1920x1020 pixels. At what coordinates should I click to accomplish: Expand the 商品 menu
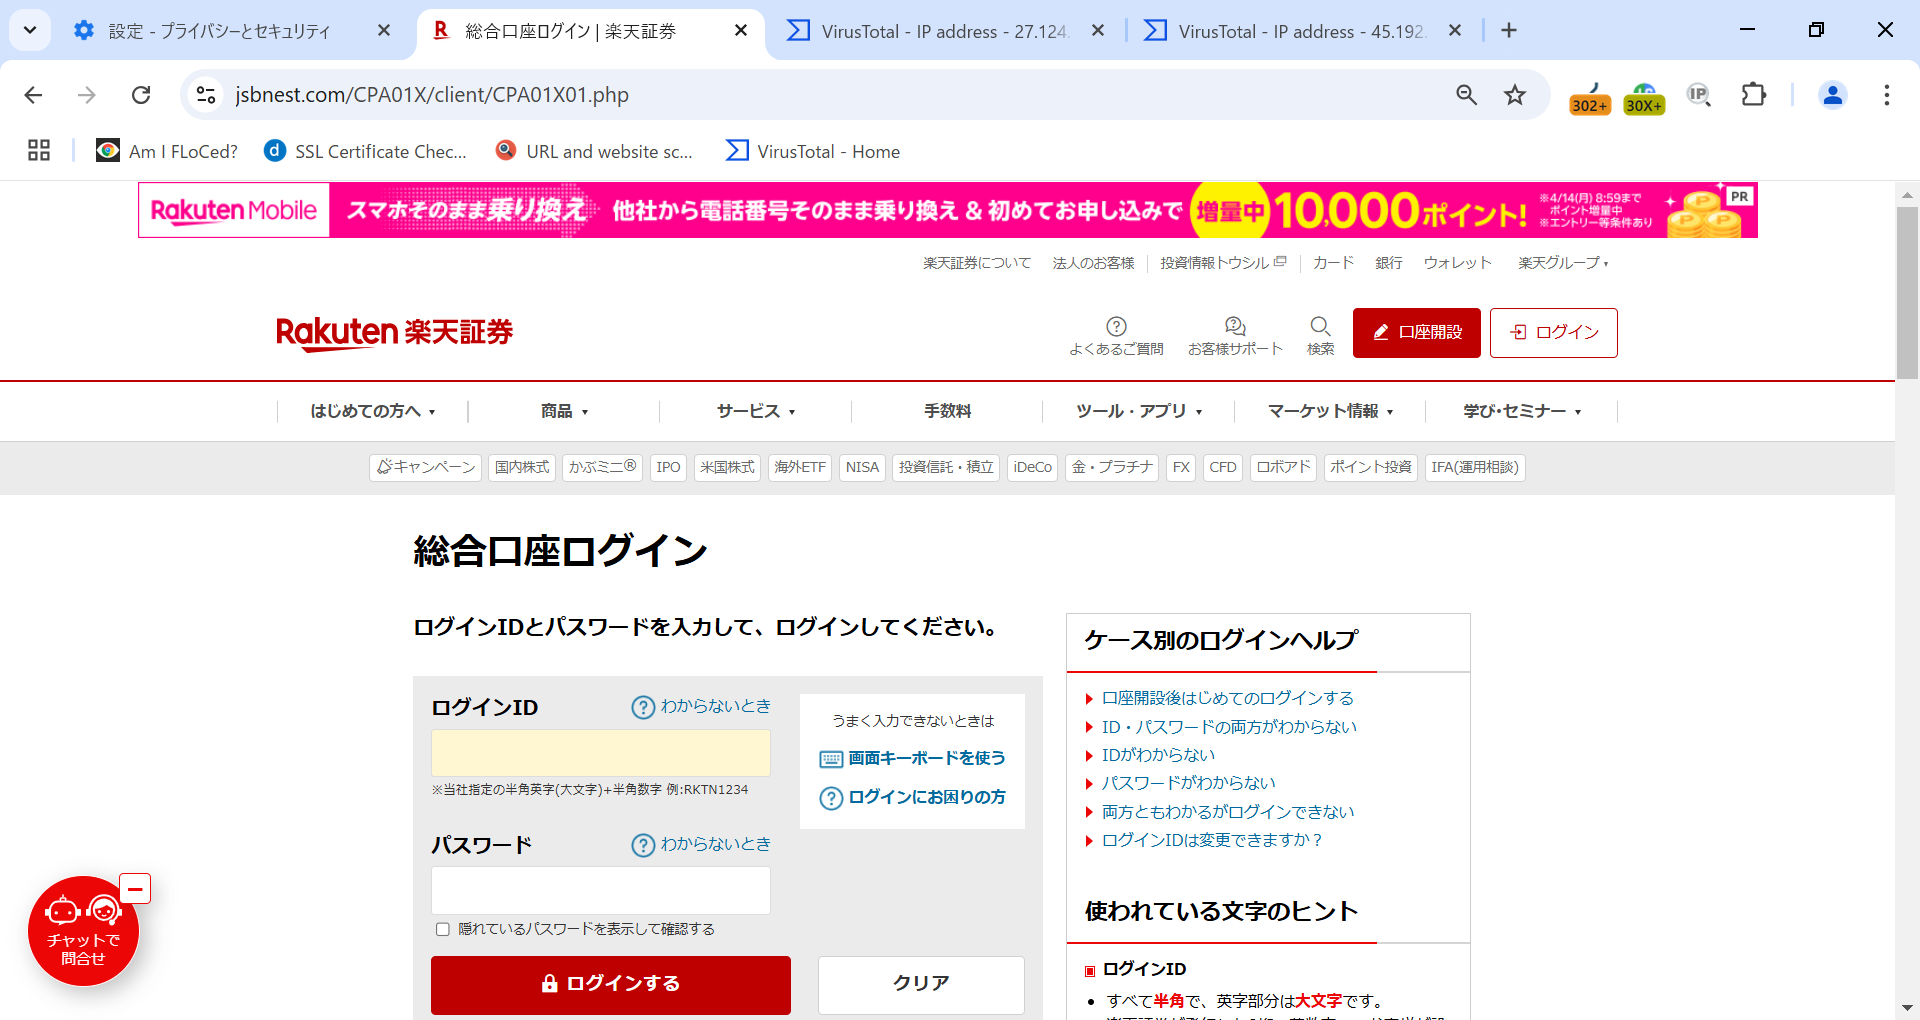(564, 411)
